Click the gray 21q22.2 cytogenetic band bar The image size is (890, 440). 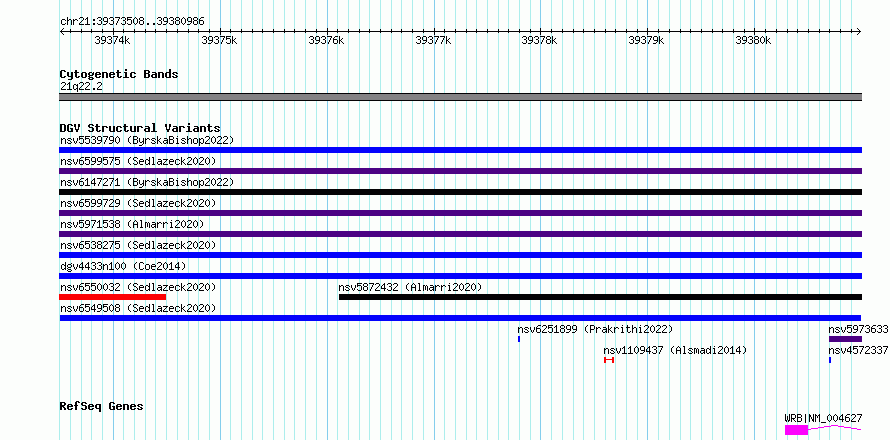(460, 97)
